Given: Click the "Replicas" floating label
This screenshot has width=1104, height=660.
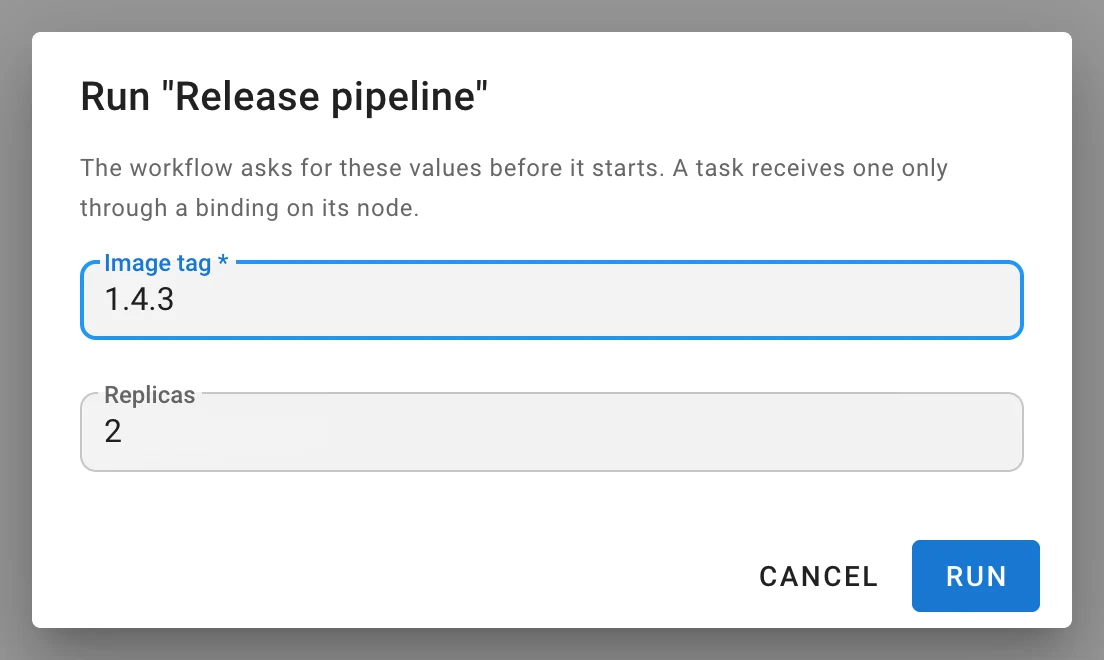Looking at the screenshot, I should tap(149, 394).
